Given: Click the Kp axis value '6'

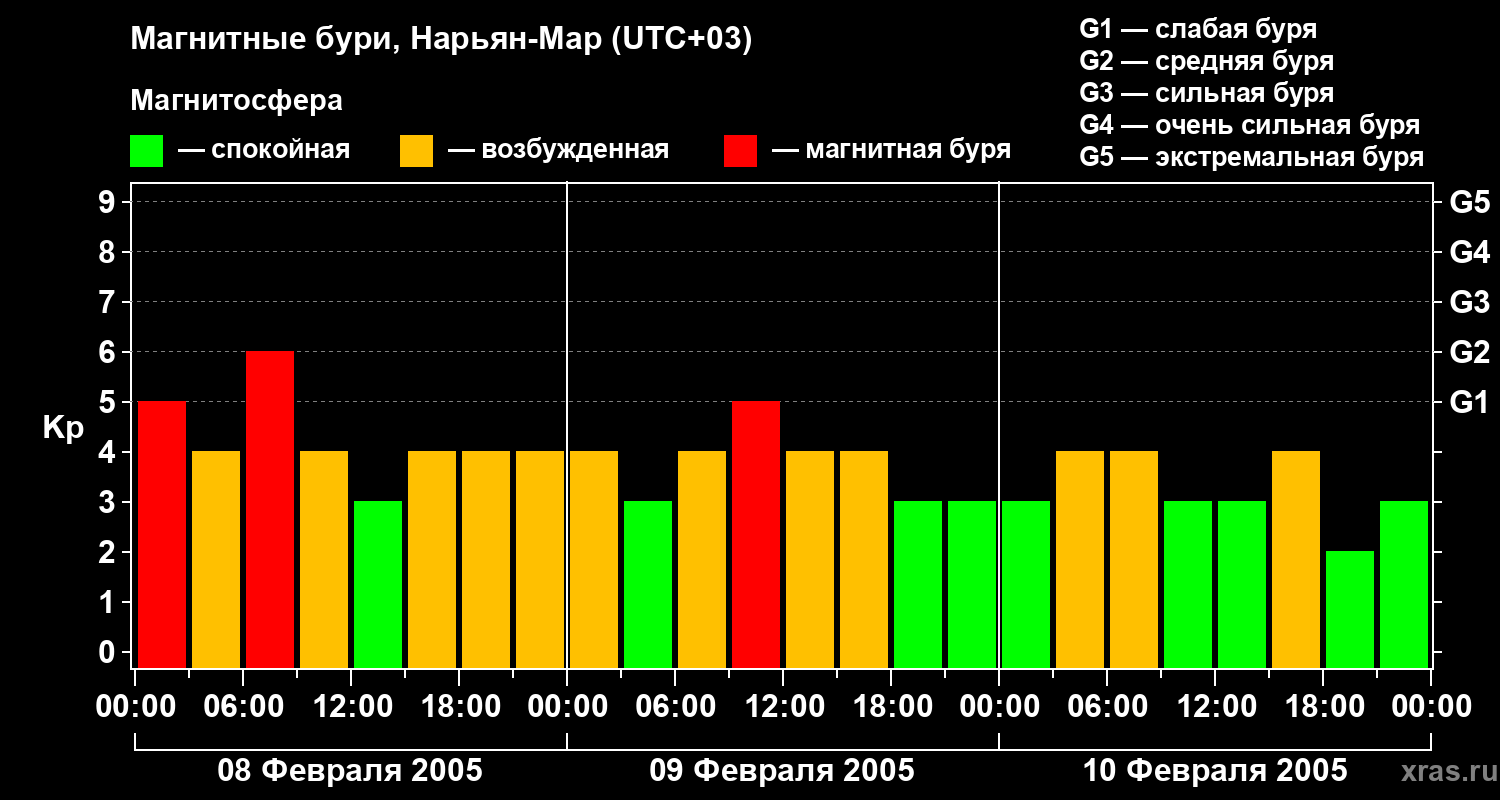Looking at the screenshot, I should pyautogui.click(x=108, y=352).
